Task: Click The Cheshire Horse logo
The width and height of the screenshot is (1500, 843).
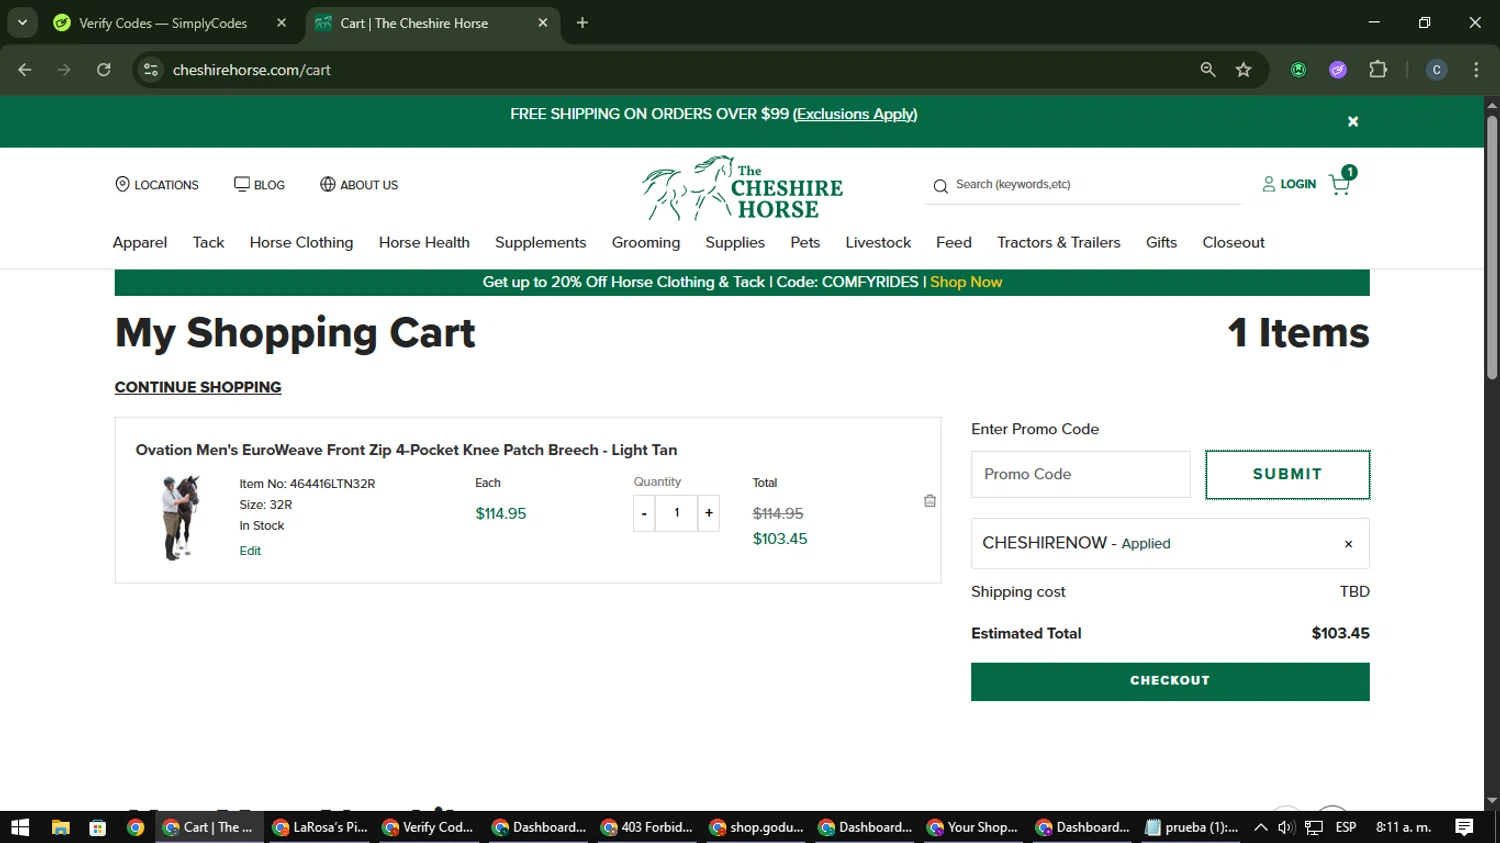Action: point(742,188)
